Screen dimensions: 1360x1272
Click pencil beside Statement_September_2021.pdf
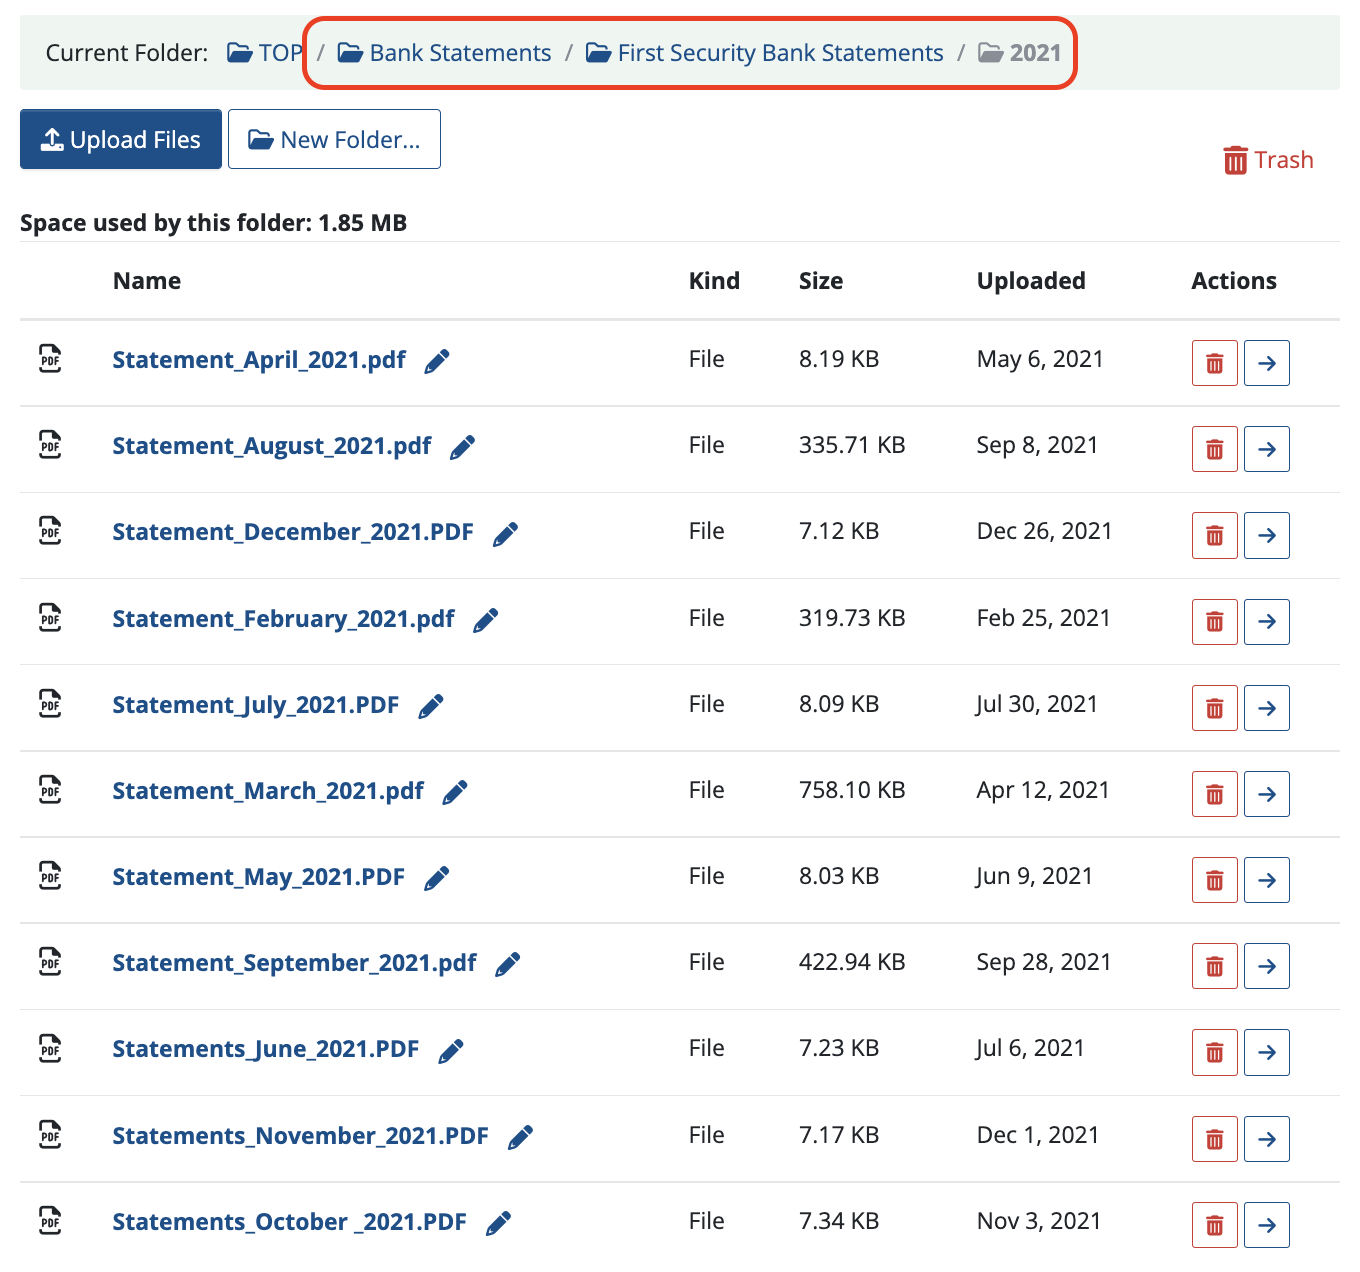click(507, 964)
